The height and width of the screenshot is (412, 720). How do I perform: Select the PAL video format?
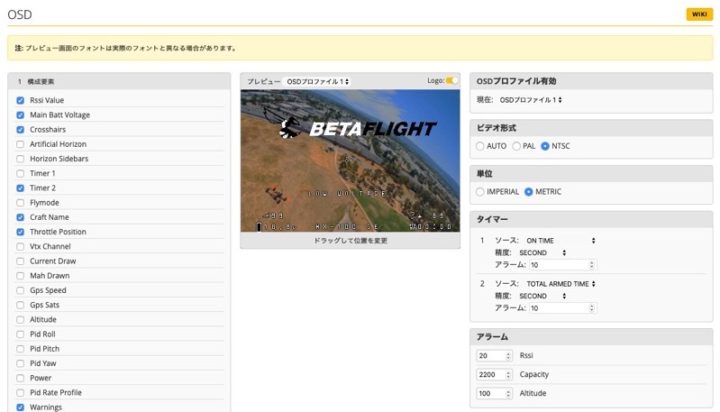[516, 146]
